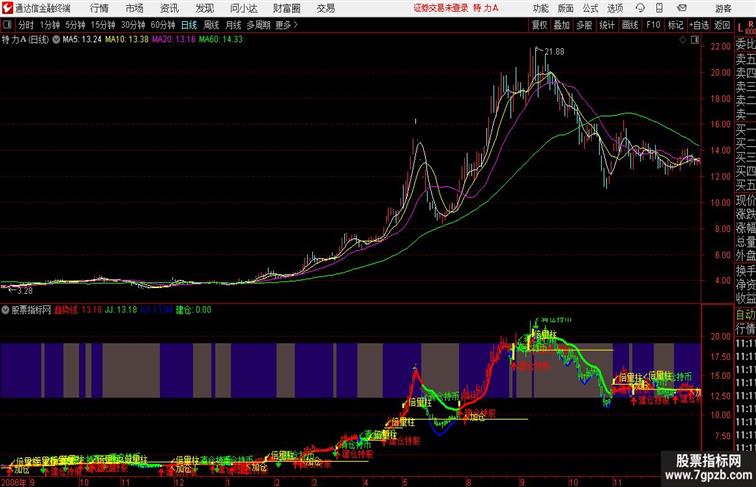756x487 pixels.
Task: Open the 问小达 menu
Action: (243, 8)
